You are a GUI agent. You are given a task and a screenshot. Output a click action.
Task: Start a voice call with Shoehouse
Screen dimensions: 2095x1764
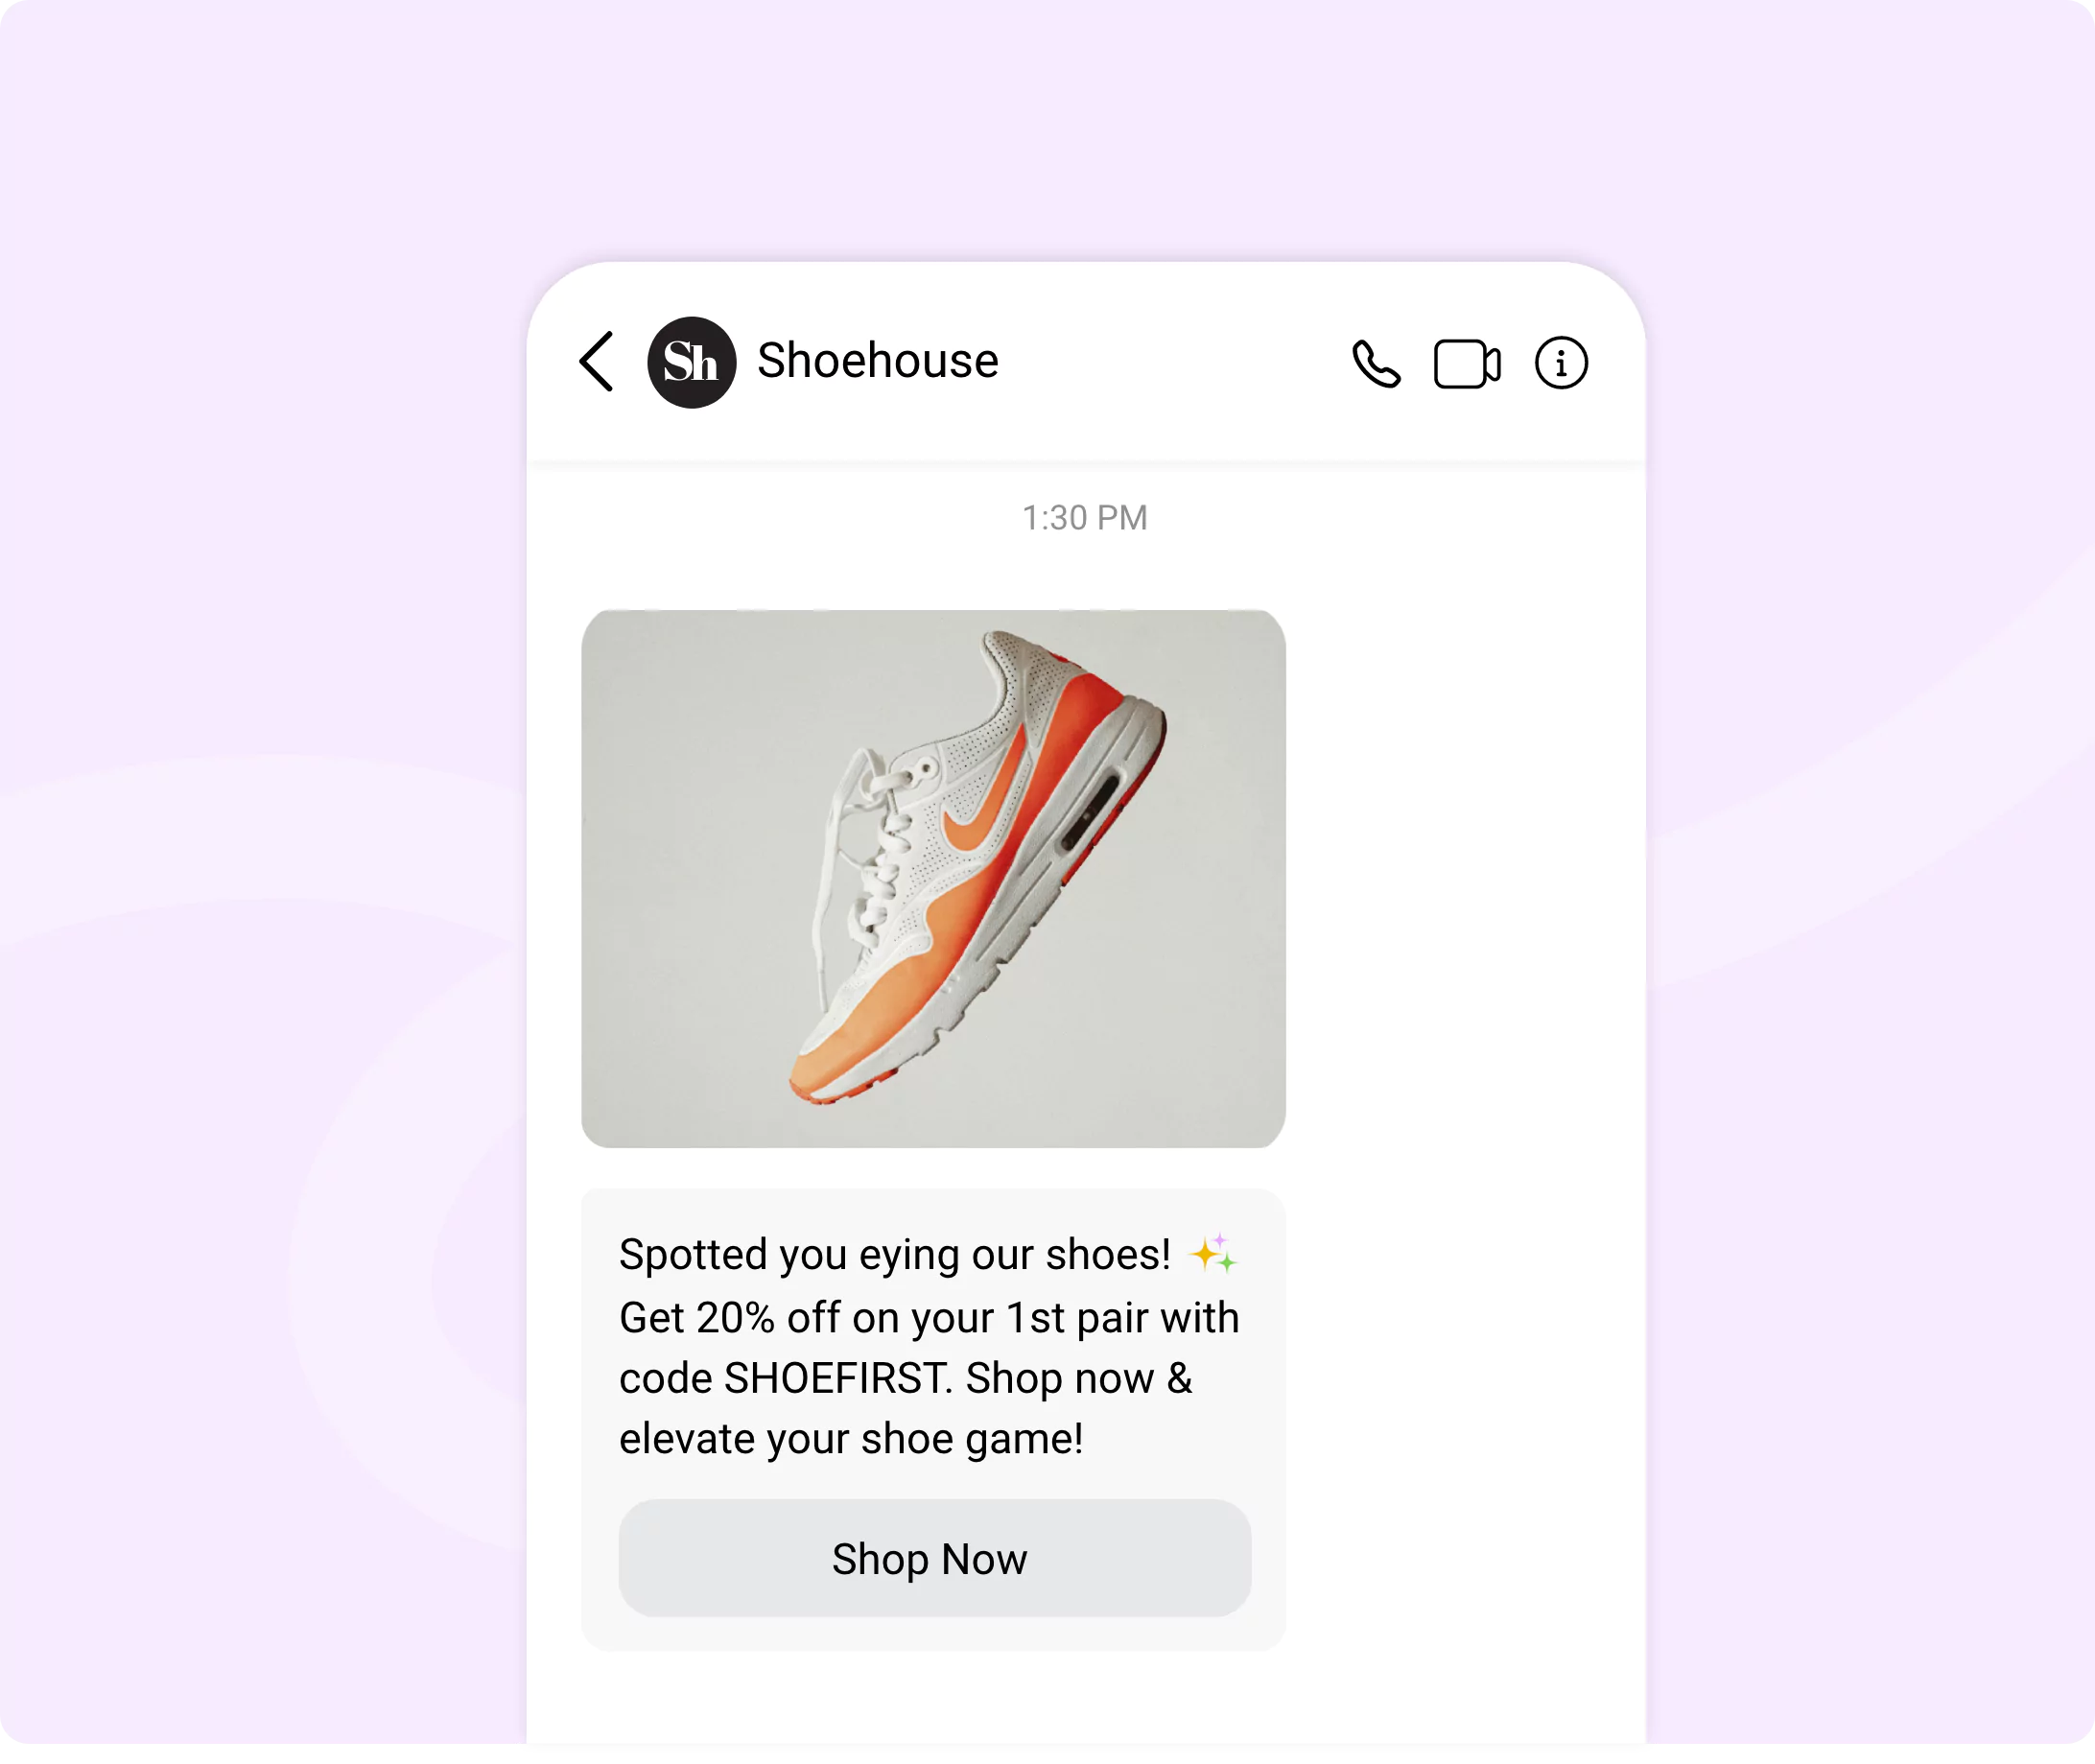[x=1376, y=363]
